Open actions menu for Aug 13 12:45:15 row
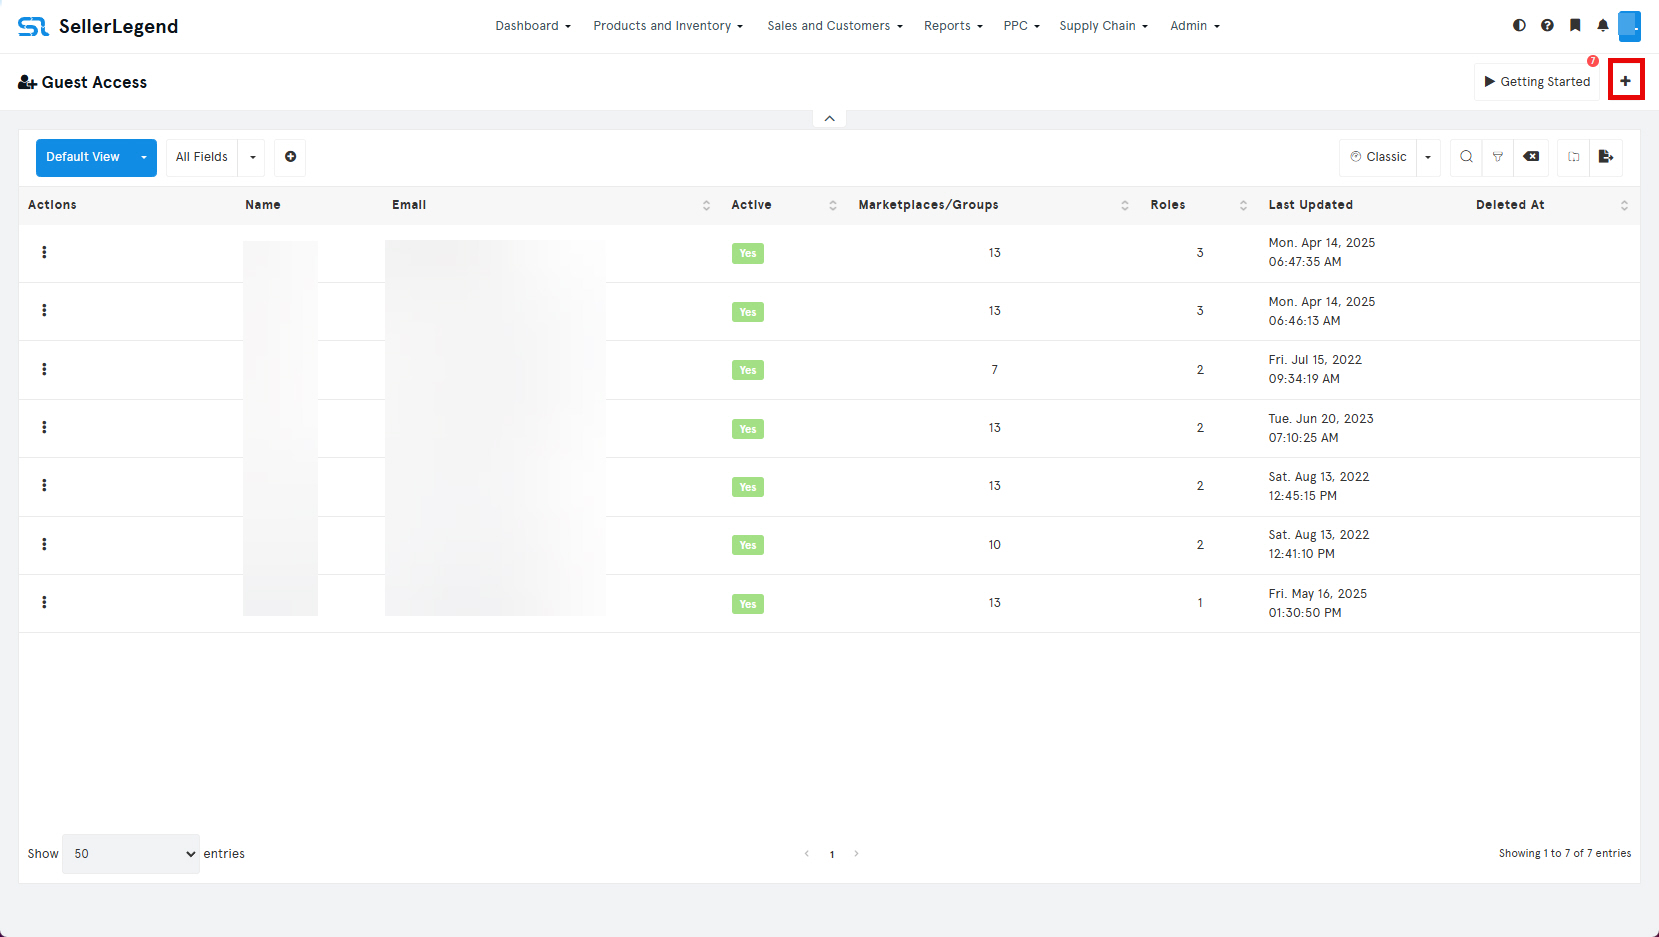 (x=44, y=485)
